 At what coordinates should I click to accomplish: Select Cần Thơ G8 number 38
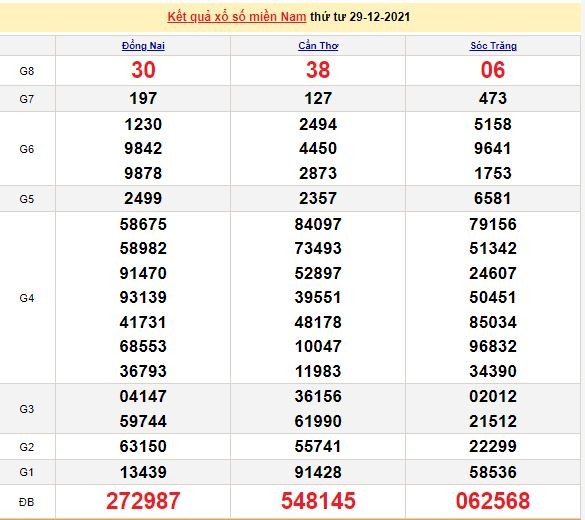click(x=318, y=70)
